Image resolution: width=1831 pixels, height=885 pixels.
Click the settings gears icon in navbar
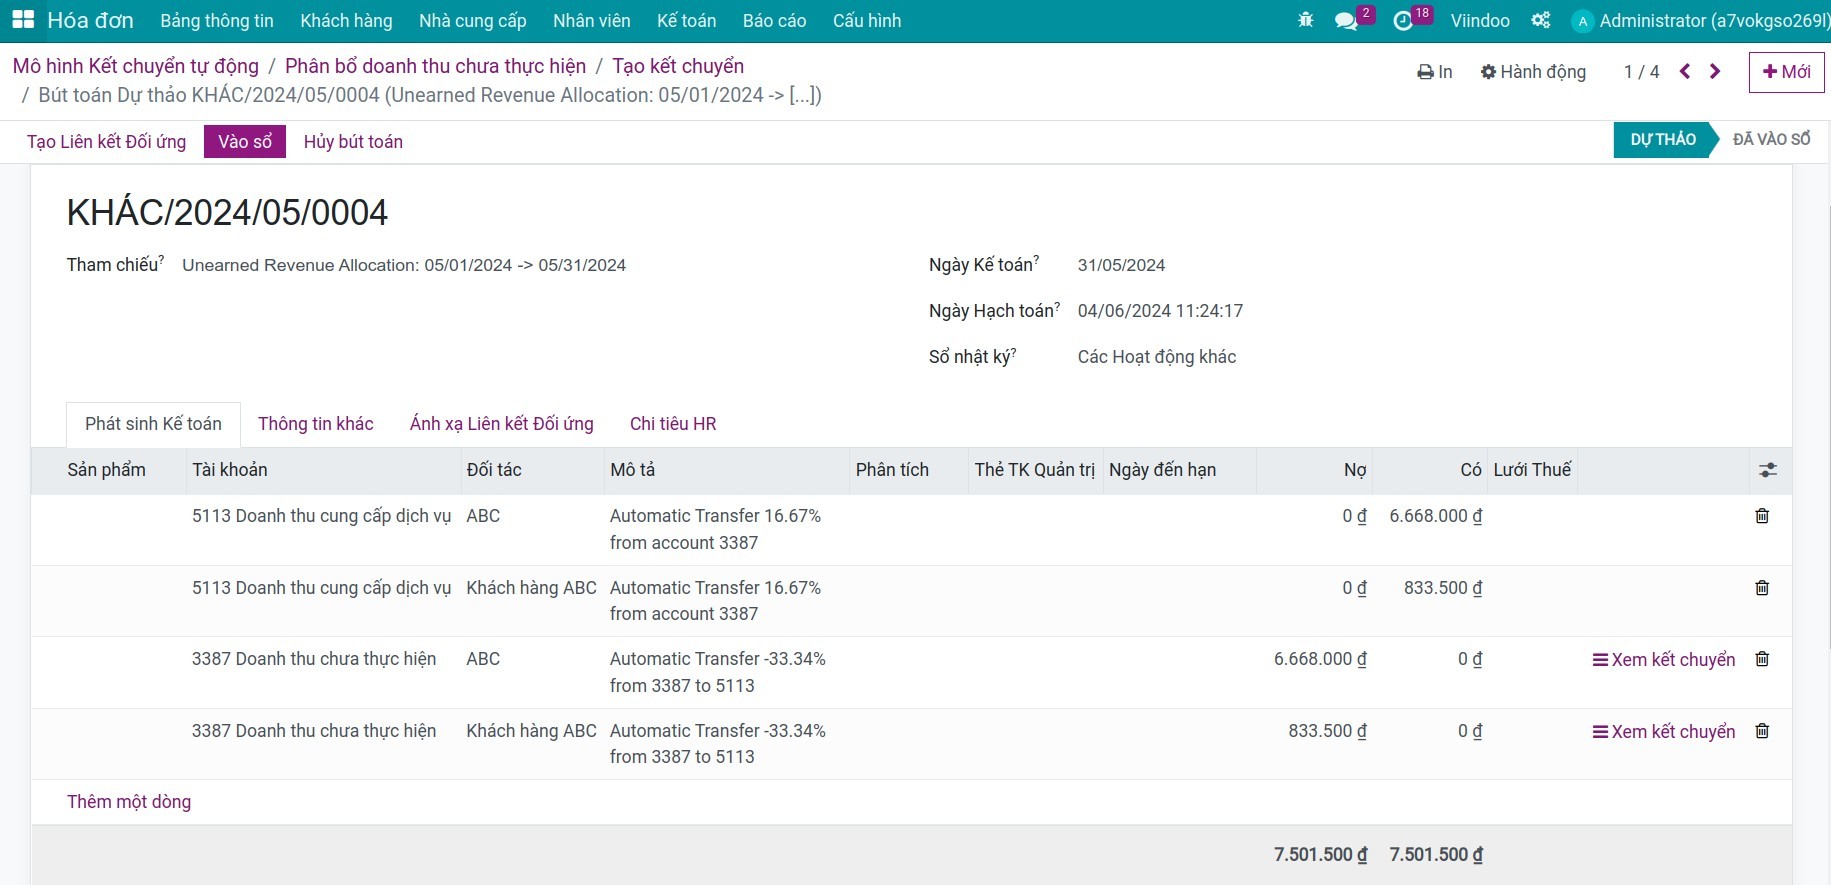click(x=1541, y=20)
